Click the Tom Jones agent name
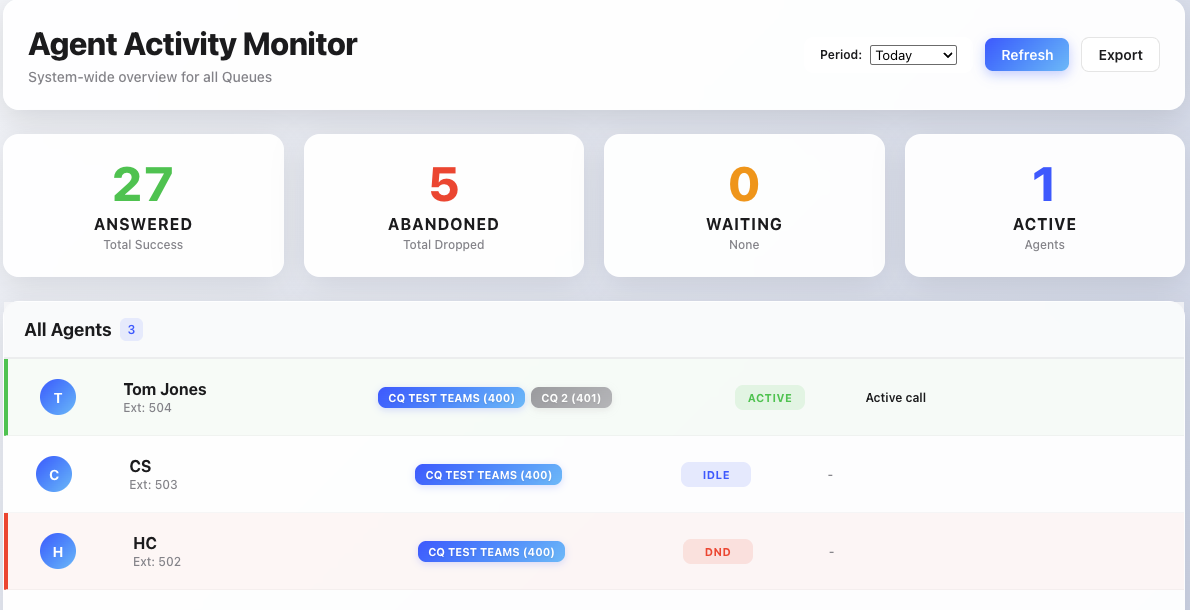1190x610 pixels. pyautogui.click(x=165, y=389)
